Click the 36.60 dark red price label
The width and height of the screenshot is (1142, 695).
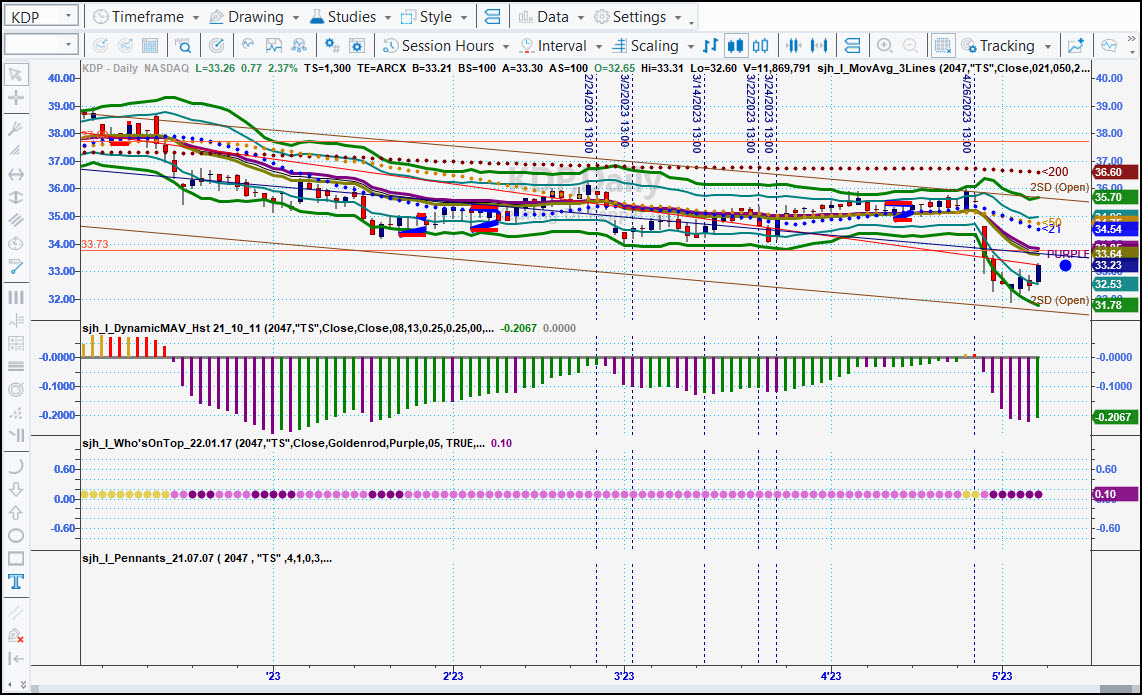[x=1115, y=172]
